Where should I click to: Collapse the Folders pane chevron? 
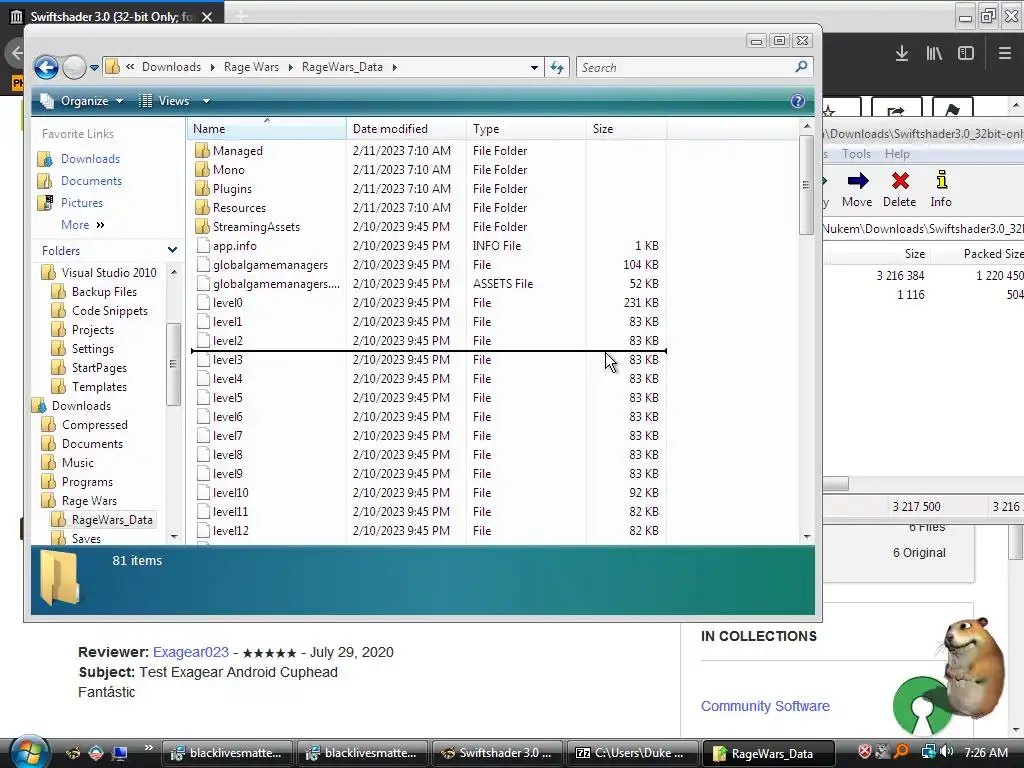click(172, 250)
